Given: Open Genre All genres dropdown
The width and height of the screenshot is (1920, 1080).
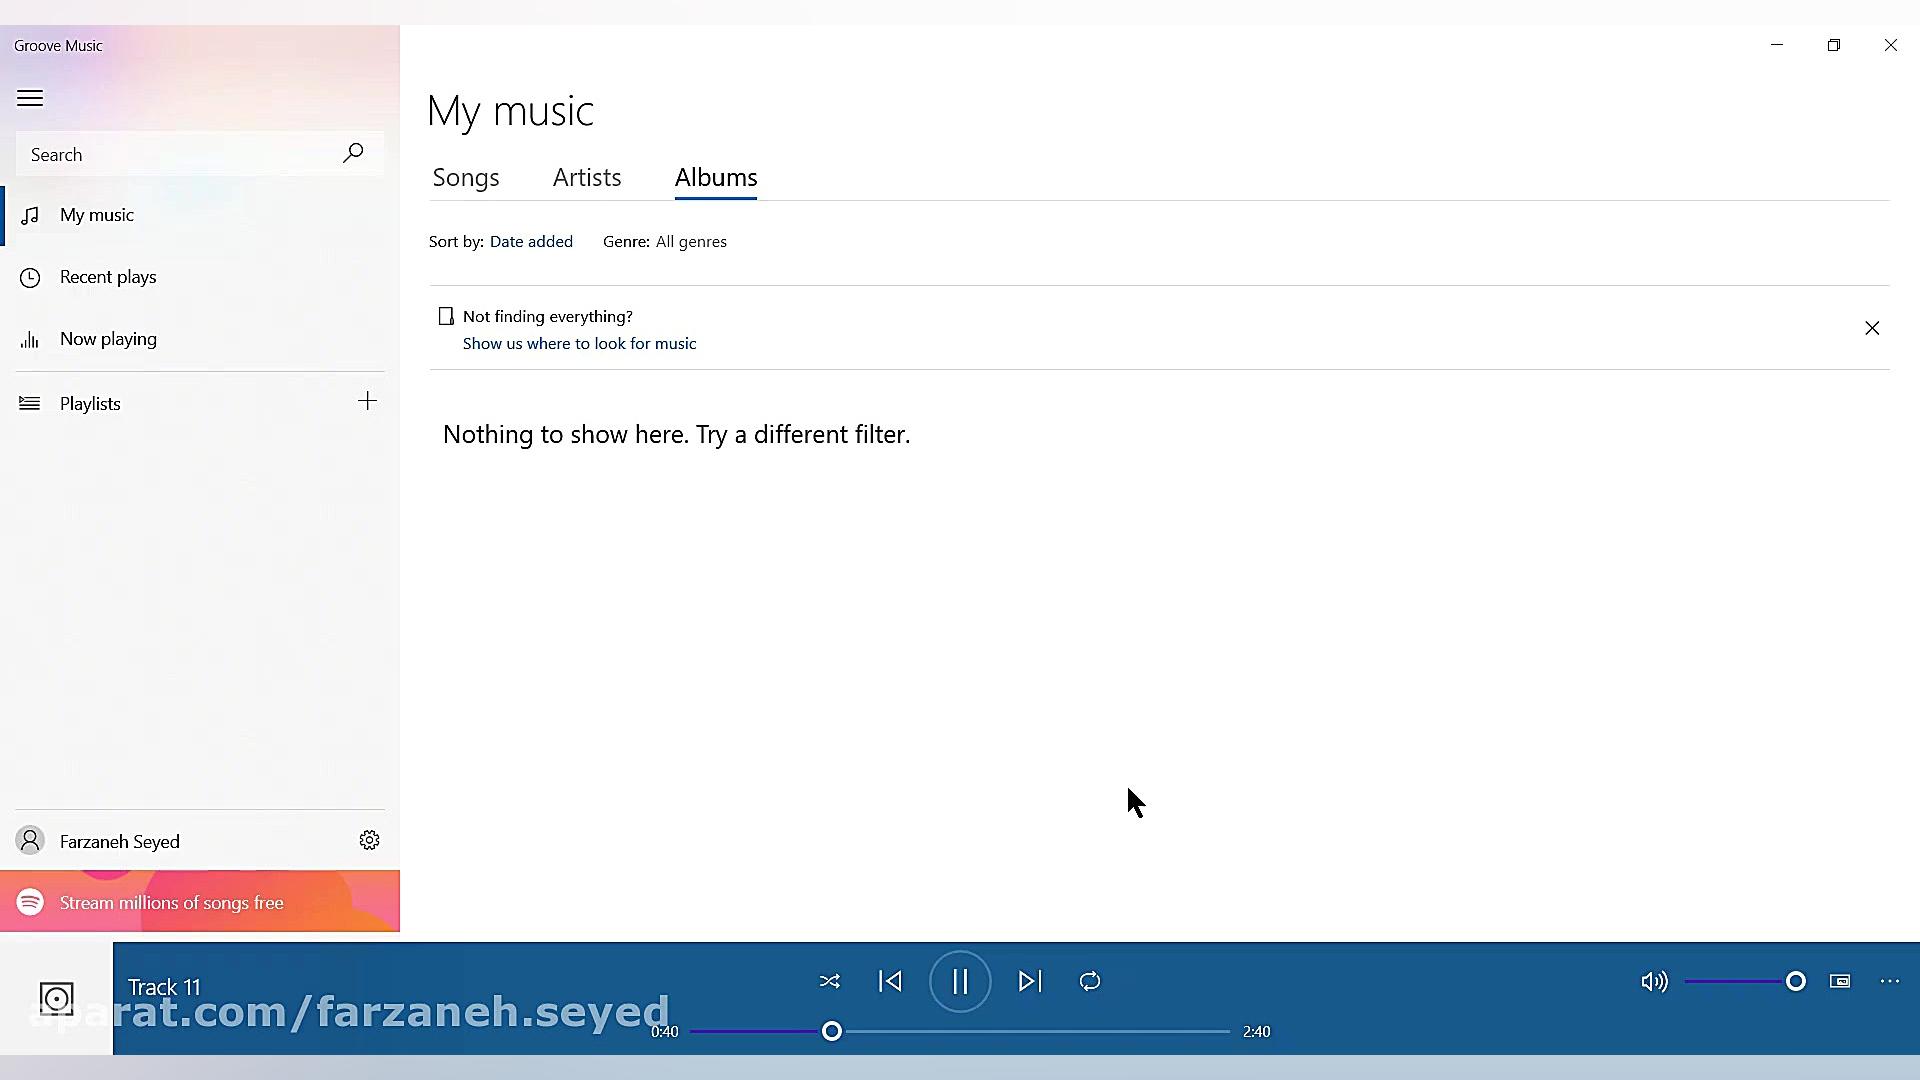Looking at the screenshot, I should point(690,242).
